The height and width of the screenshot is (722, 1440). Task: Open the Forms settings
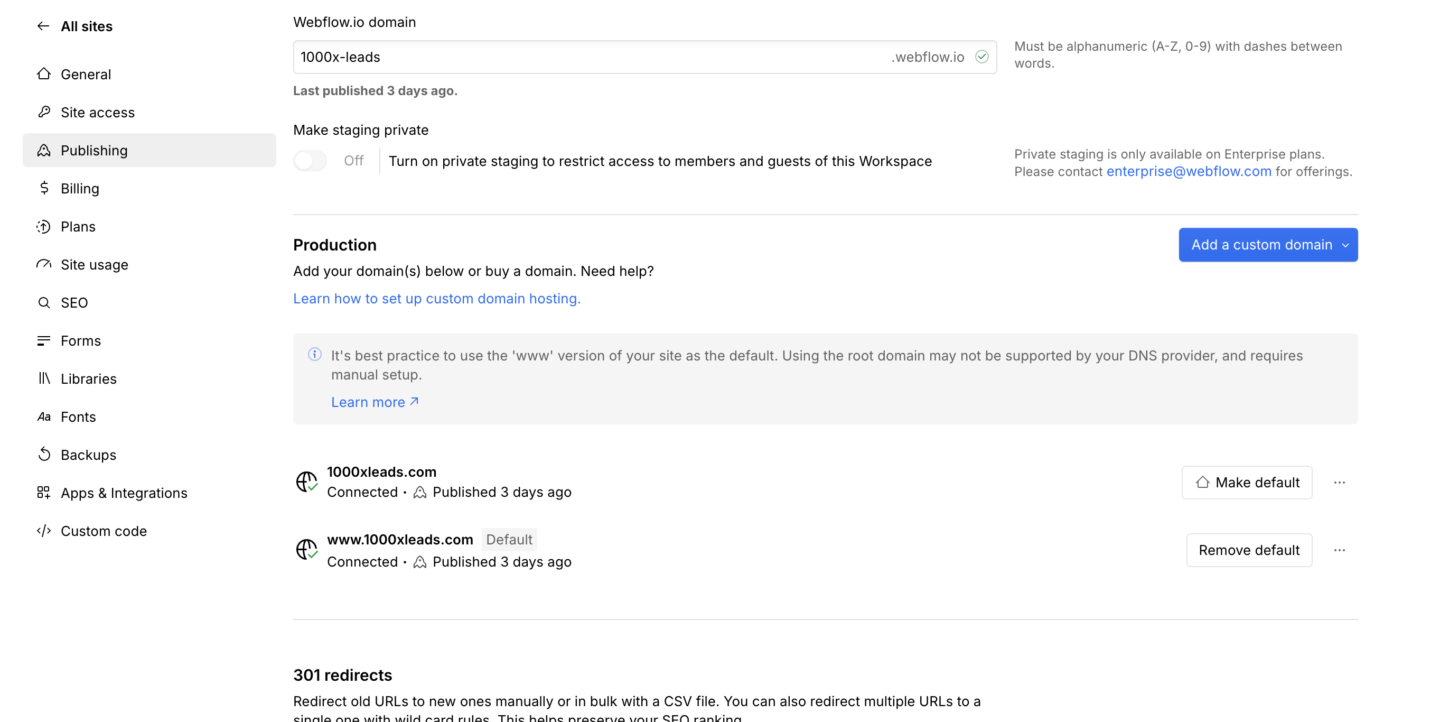149,340
